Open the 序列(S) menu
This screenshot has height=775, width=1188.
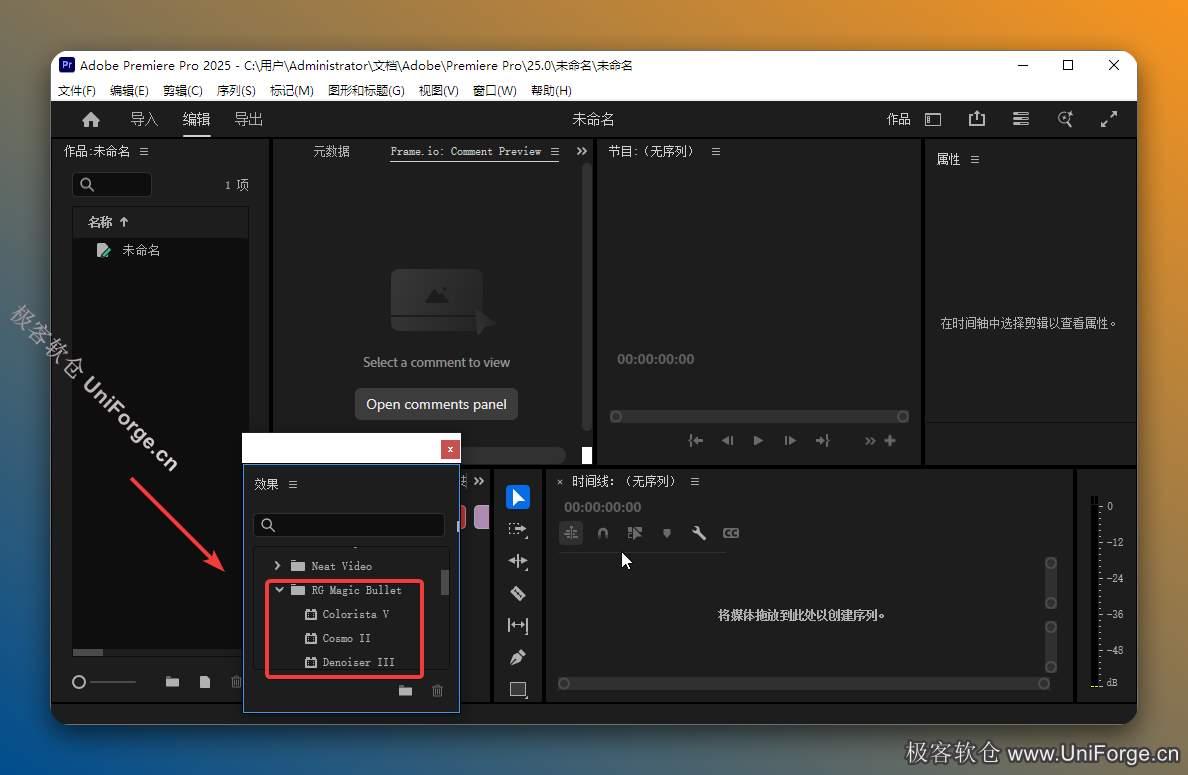pyautogui.click(x=236, y=90)
